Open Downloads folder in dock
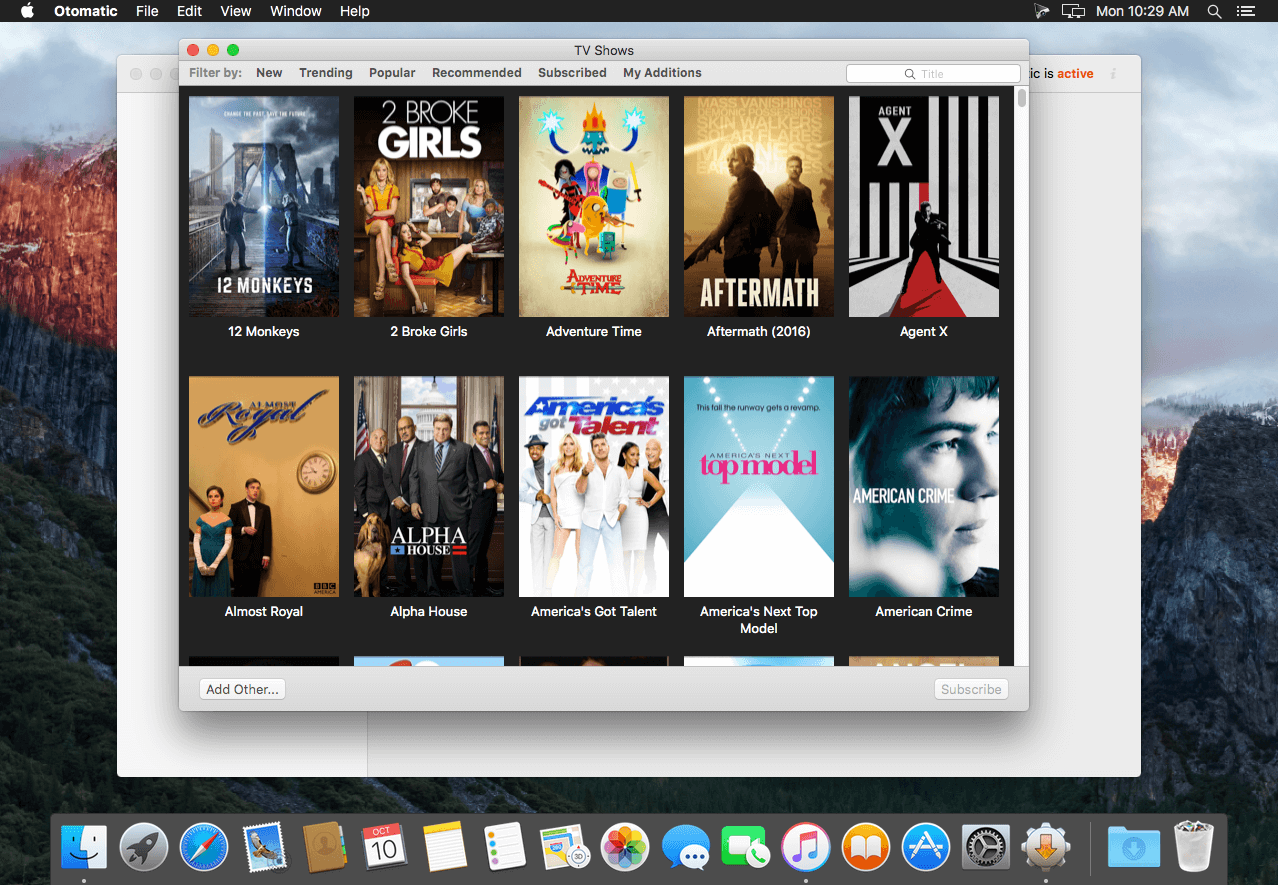Screen dimensions: 1278x885 [x=1134, y=847]
